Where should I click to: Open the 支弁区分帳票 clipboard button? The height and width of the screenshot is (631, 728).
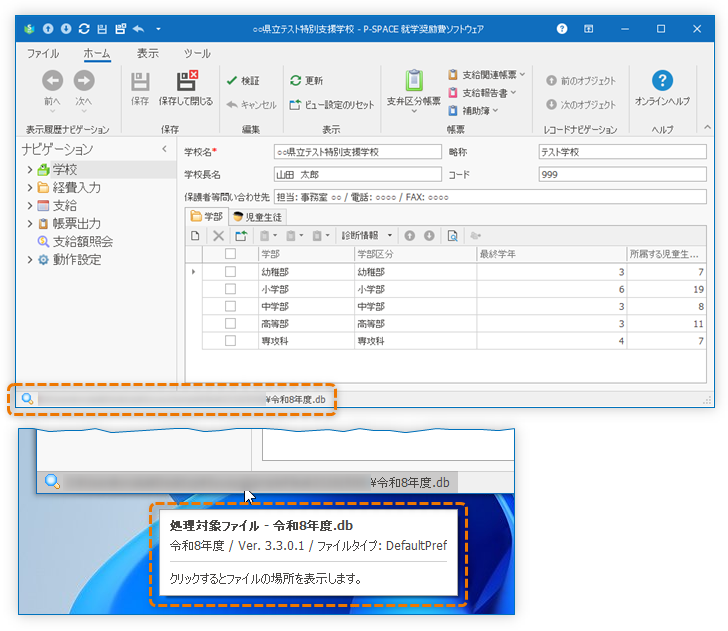[x=414, y=91]
